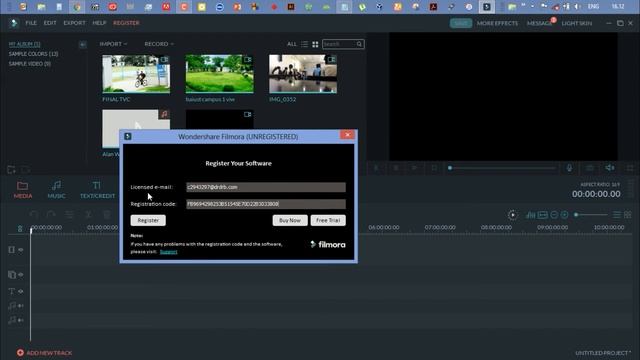Open the HELP menu

pos(99,23)
